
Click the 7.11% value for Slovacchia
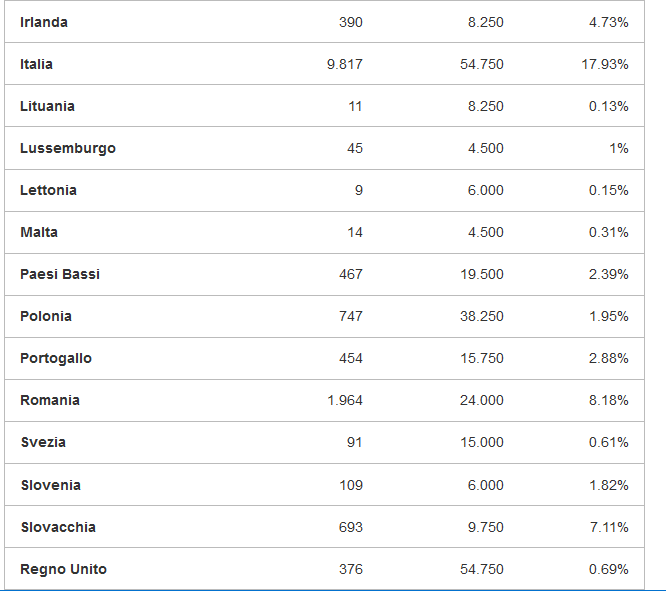click(609, 527)
